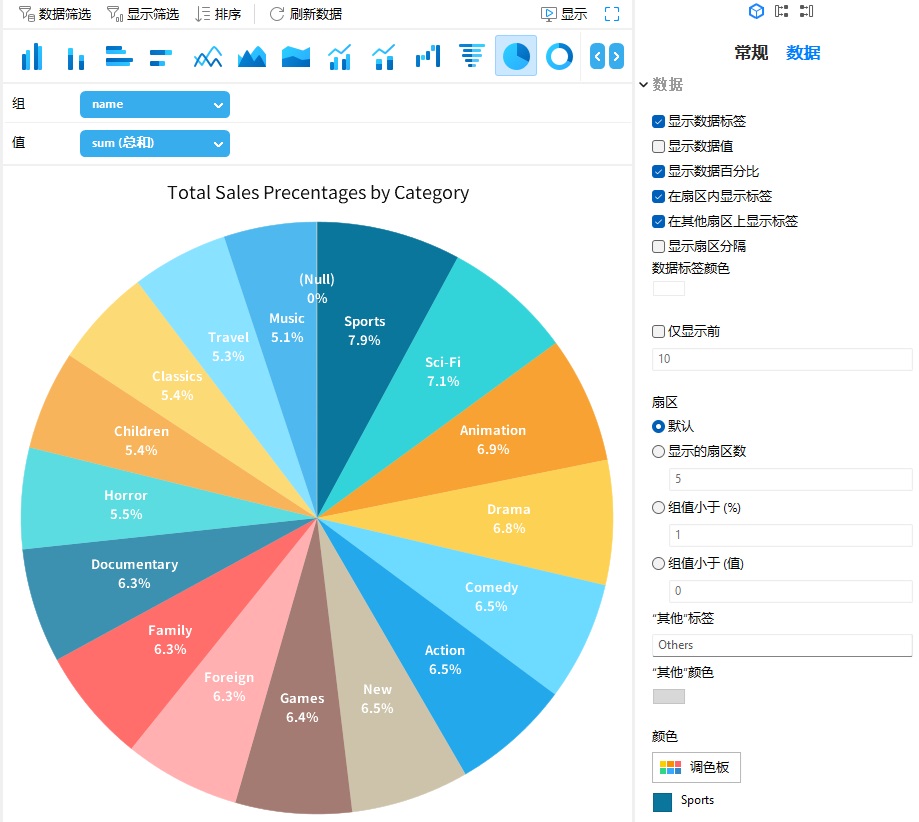
Task: Pick the 数据标签颜色 color swatch
Action: (x=668, y=288)
